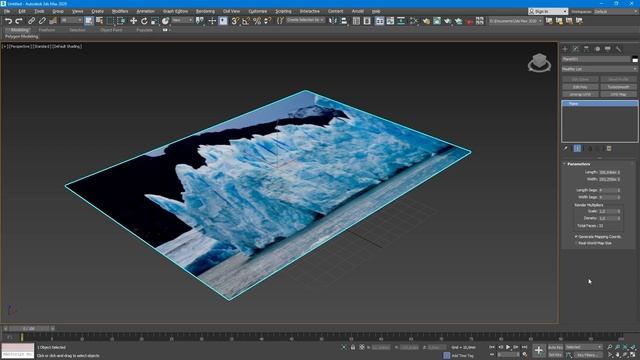Activate the Select and Move tool

(x=133, y=21)
